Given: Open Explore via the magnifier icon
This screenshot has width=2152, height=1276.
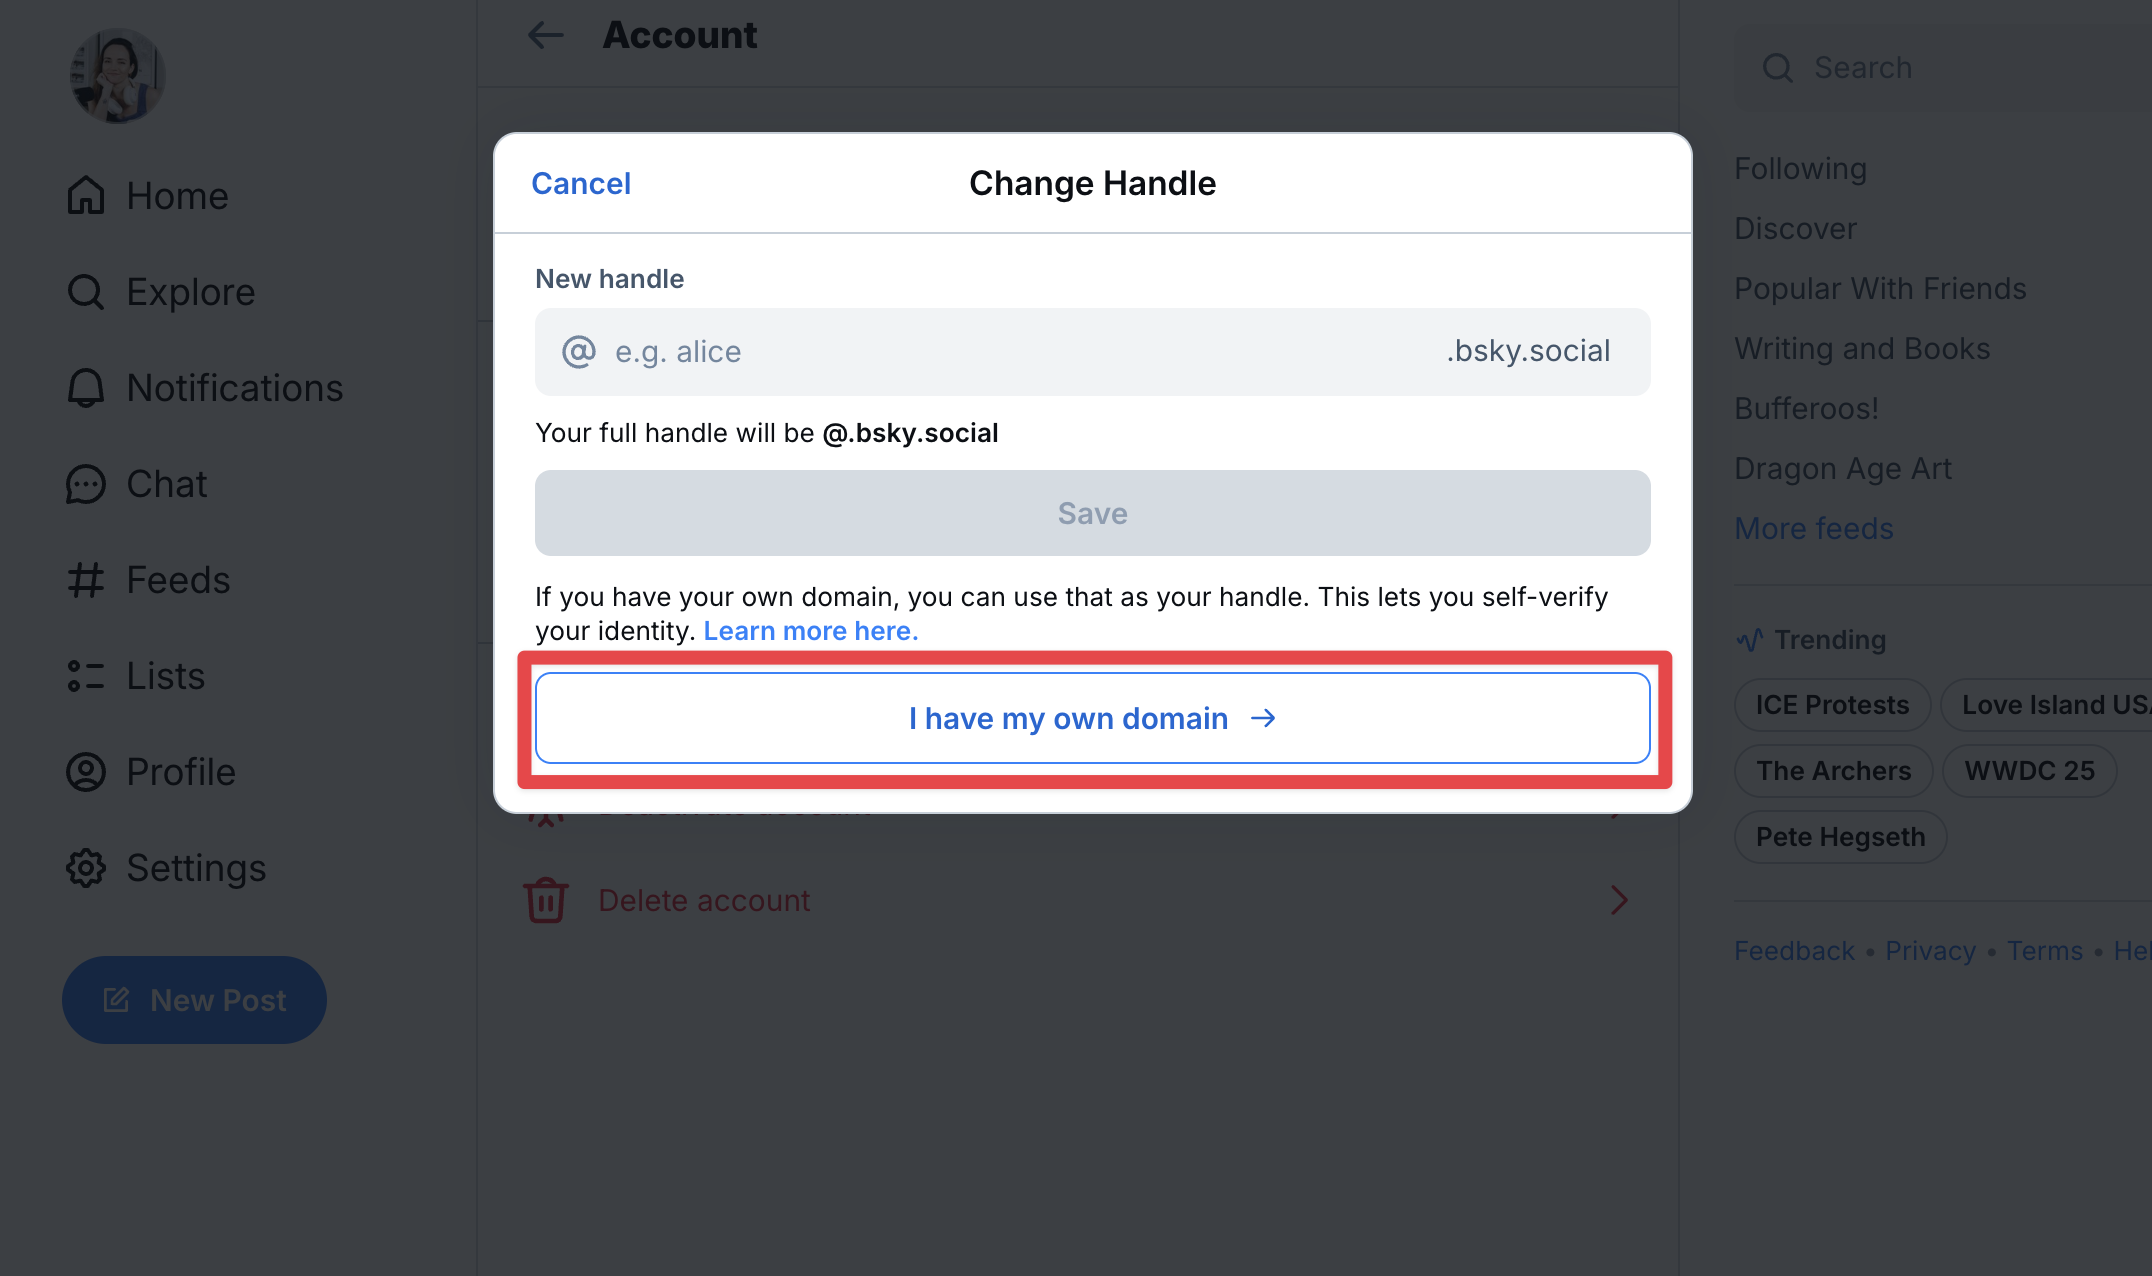Looking at the screenshot, I should click(x=86, y=292).
